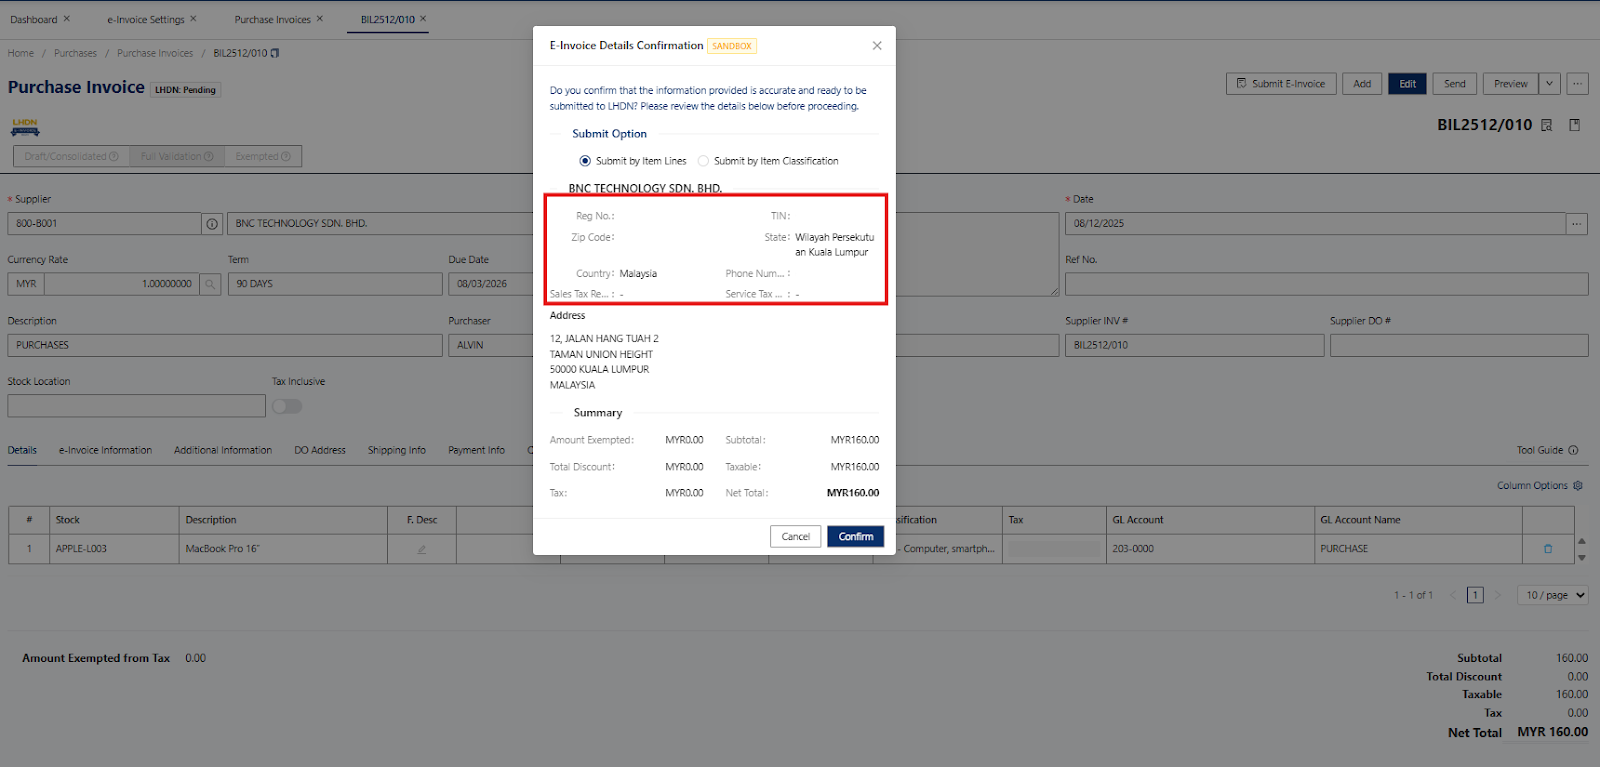Go to the previous results page
The image size is (1600, 767).
(x=1454, y=595)
